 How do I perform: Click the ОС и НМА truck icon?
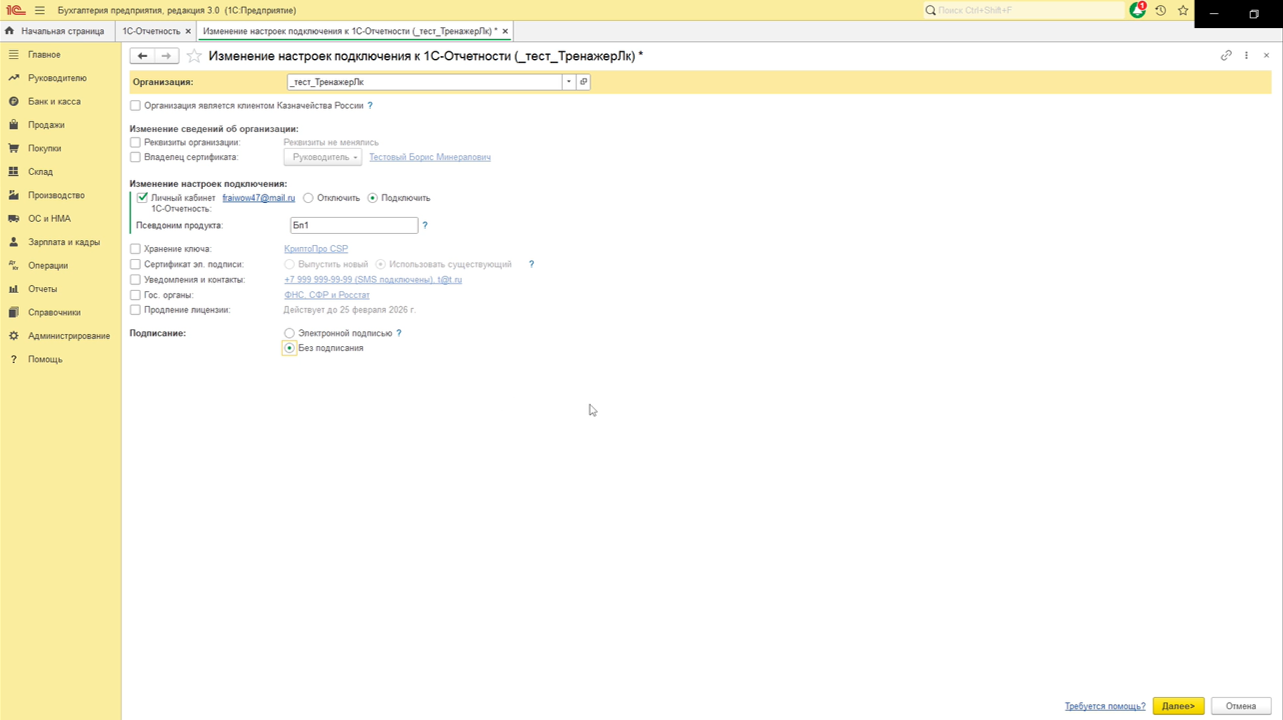(x=13, y=218)
